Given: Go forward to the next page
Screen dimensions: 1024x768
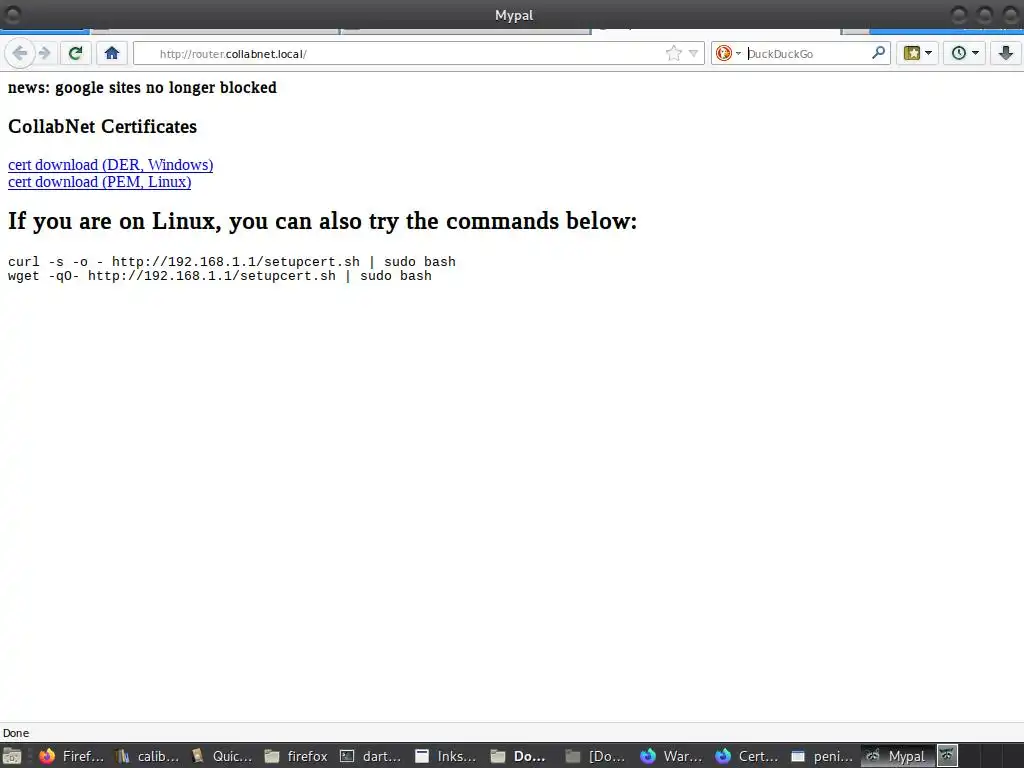Looking at the screenshot, I should tap(44, 53).
